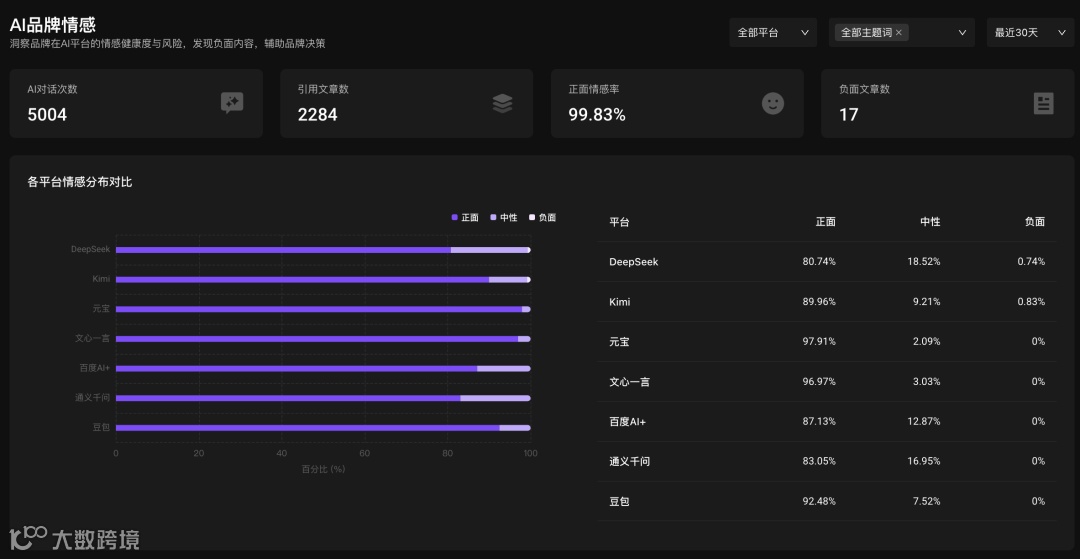Select the Kimi row name in table
Viewport: 1080px width, 559px height.
[x=620, y=302]
